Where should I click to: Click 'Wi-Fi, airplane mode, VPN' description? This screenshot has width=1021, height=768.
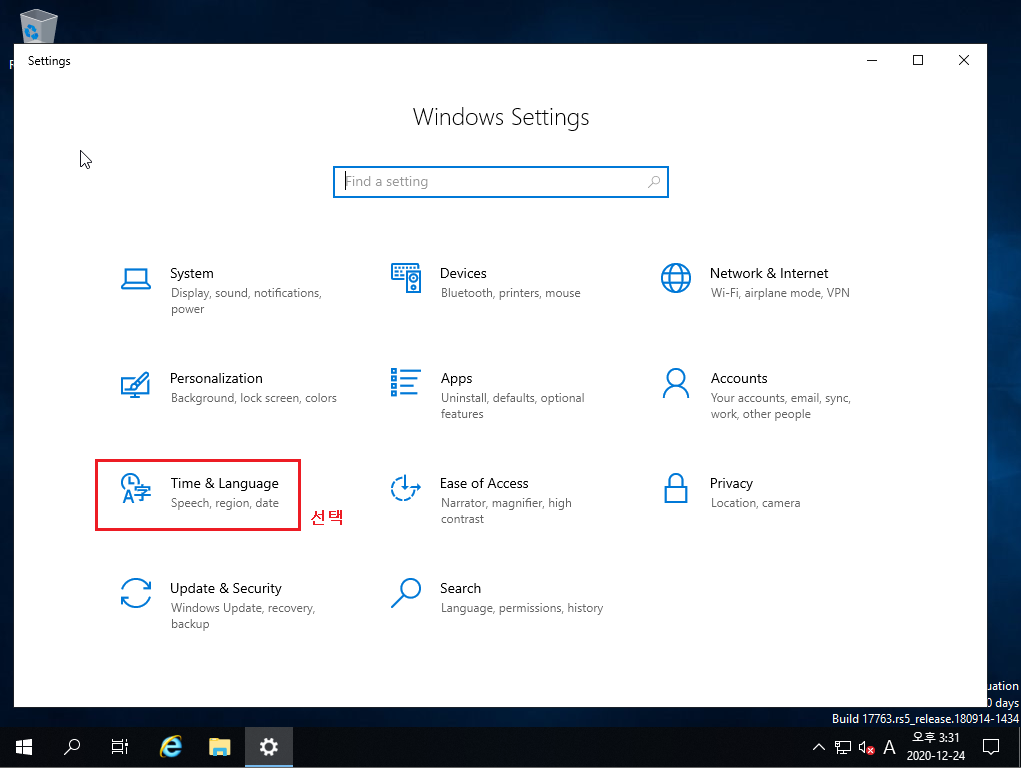[x=780, y=293]
